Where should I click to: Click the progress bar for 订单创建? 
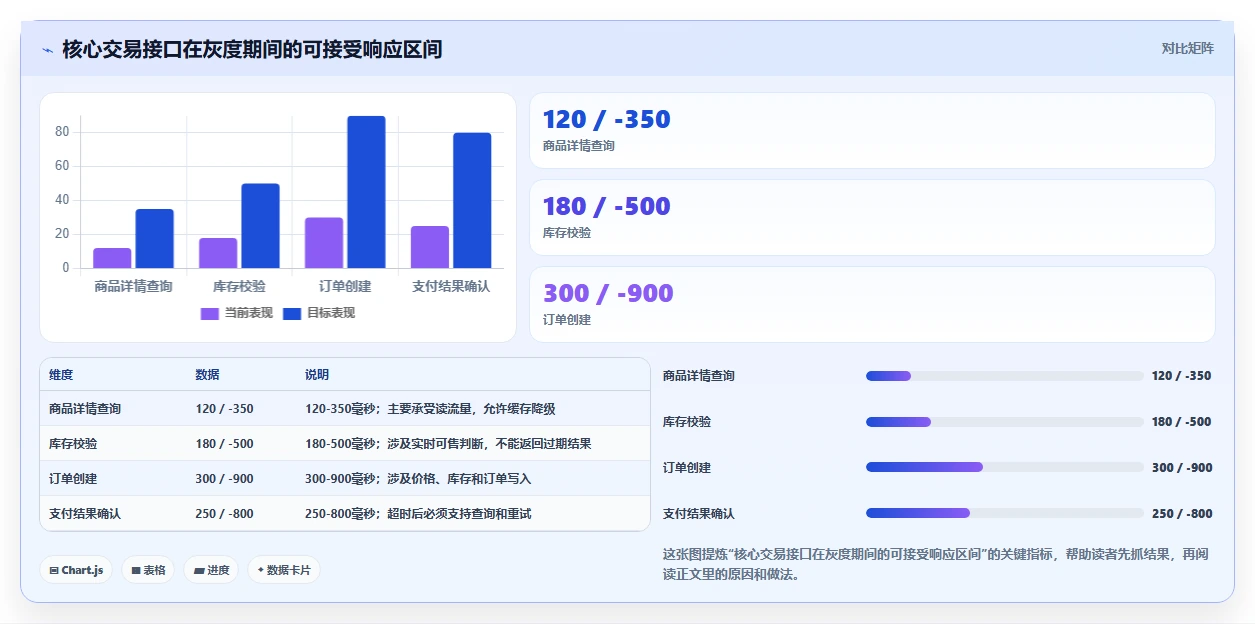[x=1005, y=467]
